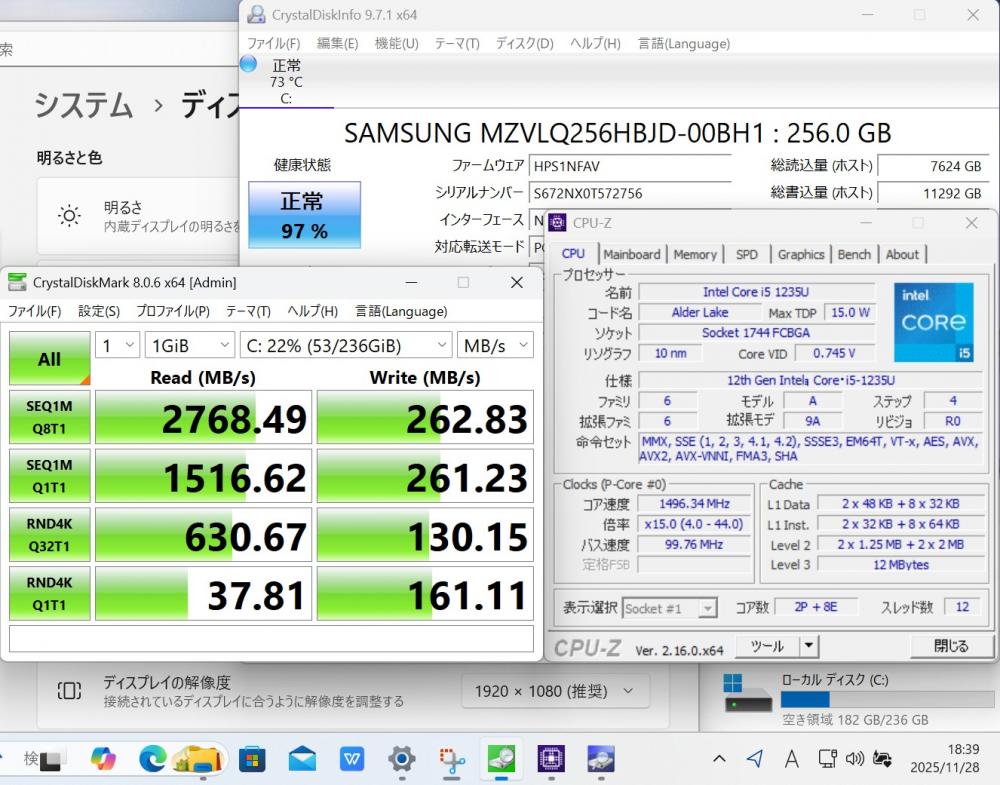Viewport: 1000px width, 785px height.
Task: Open the Snipping Tool taskbar icon
Action: [x=452, y=759]
